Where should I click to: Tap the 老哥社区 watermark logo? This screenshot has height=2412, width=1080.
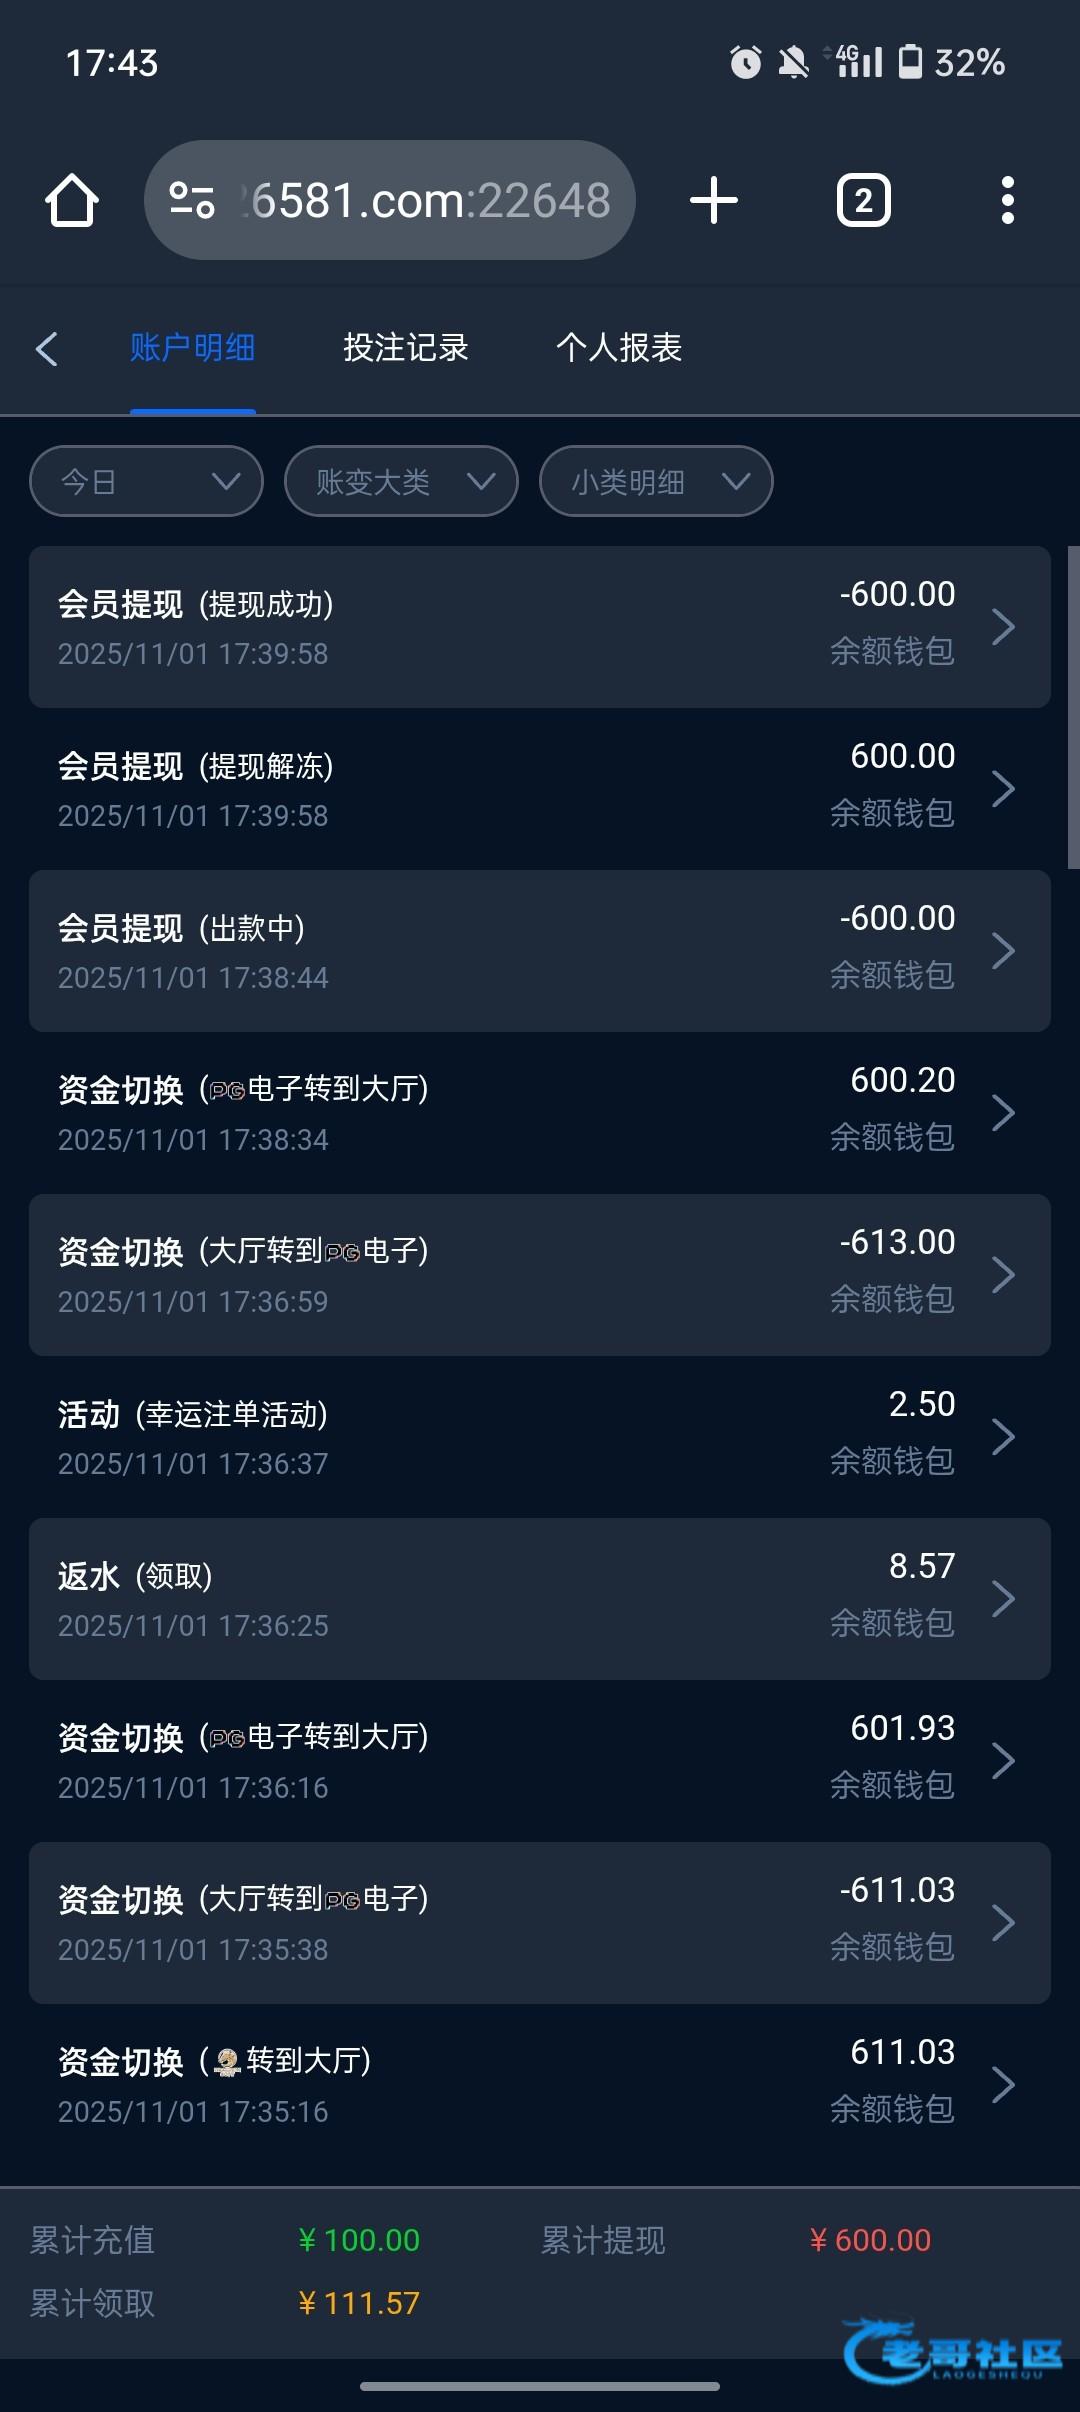[952, 2350]
